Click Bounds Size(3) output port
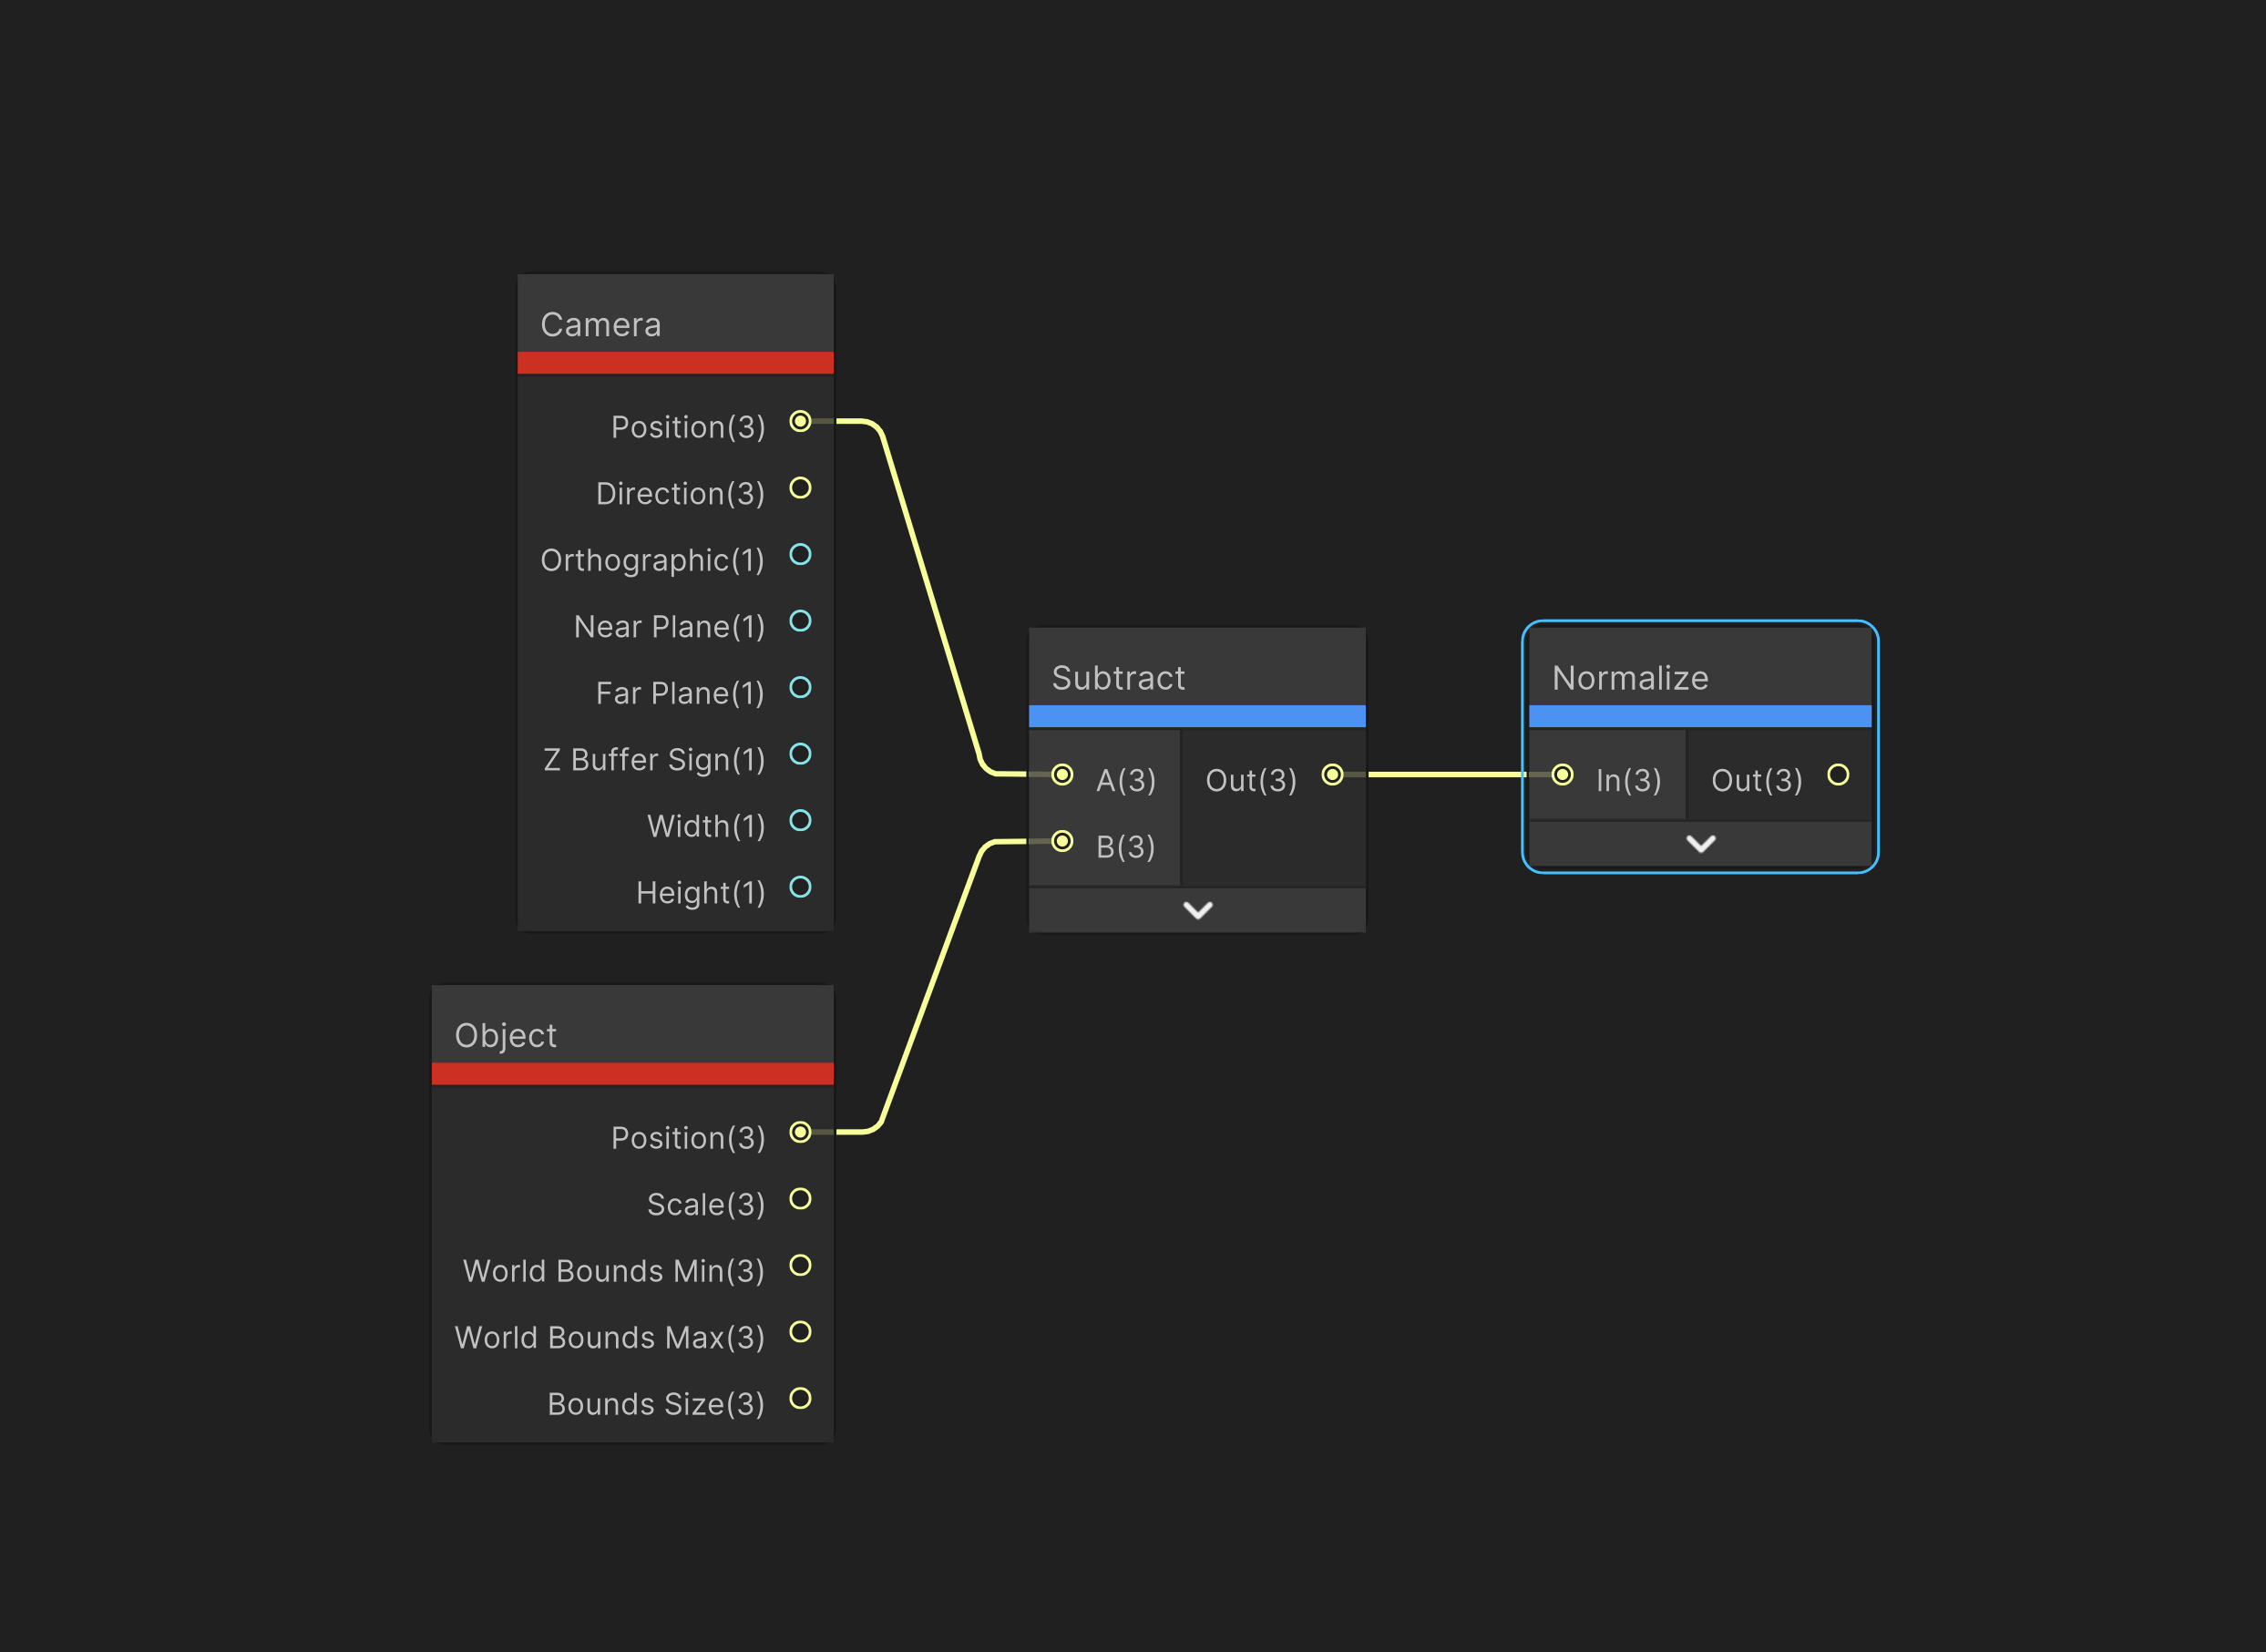The height and width of the screenshot is (1652, 2266). coord(800,1398)
